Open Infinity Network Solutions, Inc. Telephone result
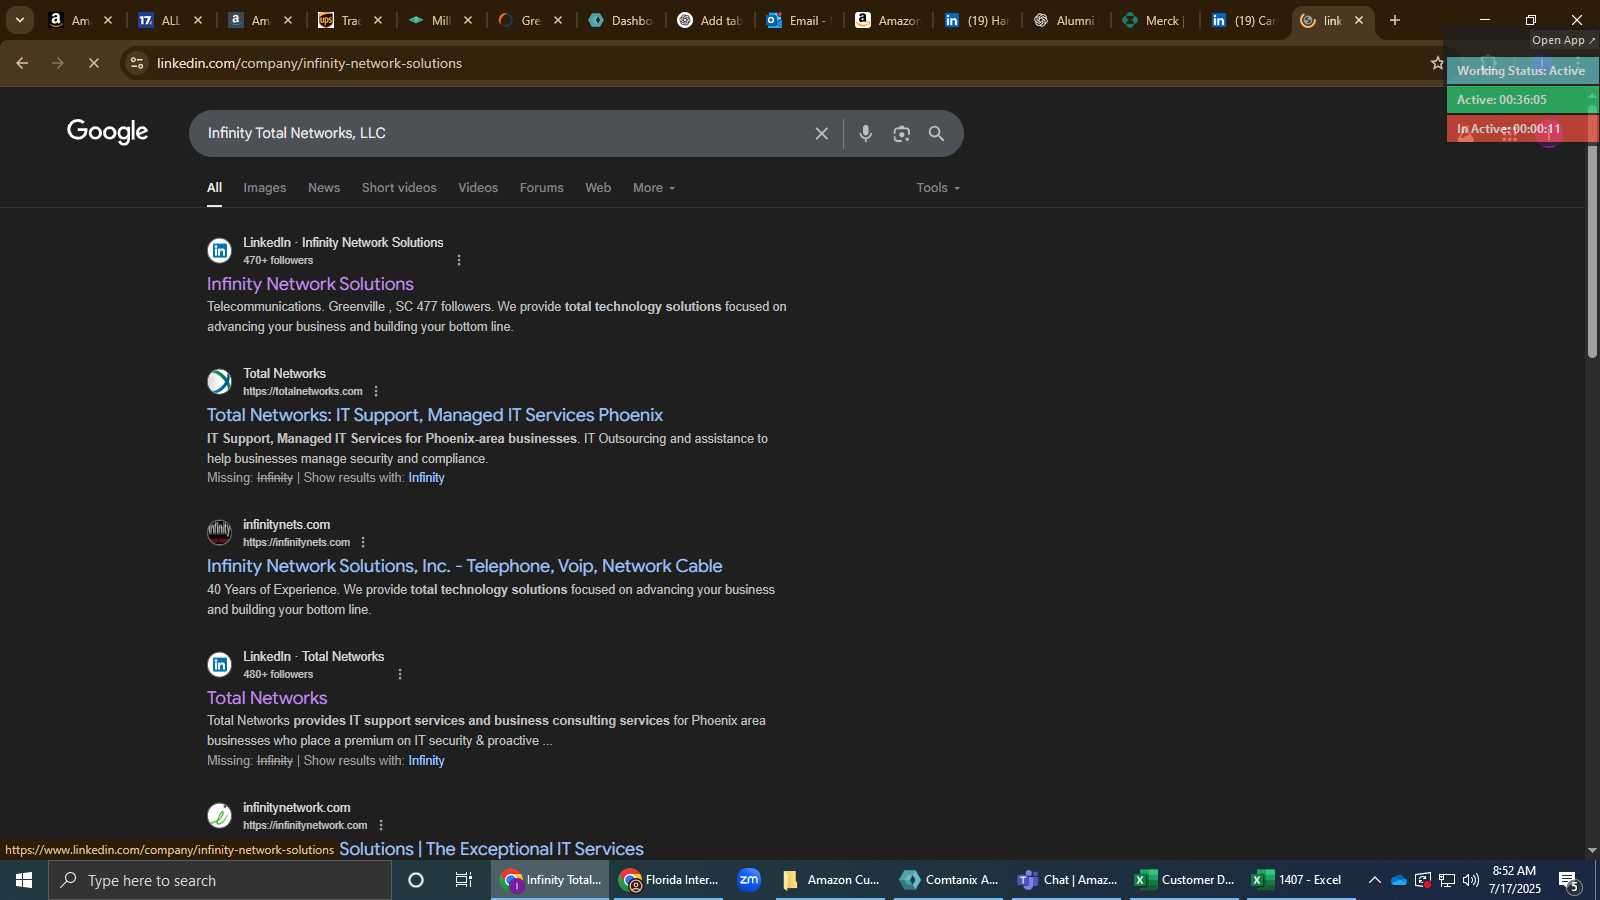Screen dimensions: 1600x900 click(x=465, y=566)
